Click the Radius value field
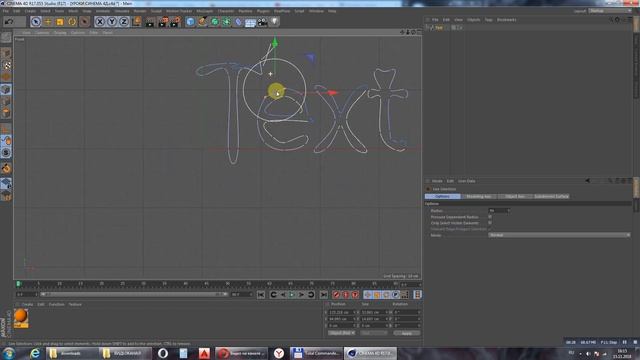This screenshot has height=360, width=640. 499,211
